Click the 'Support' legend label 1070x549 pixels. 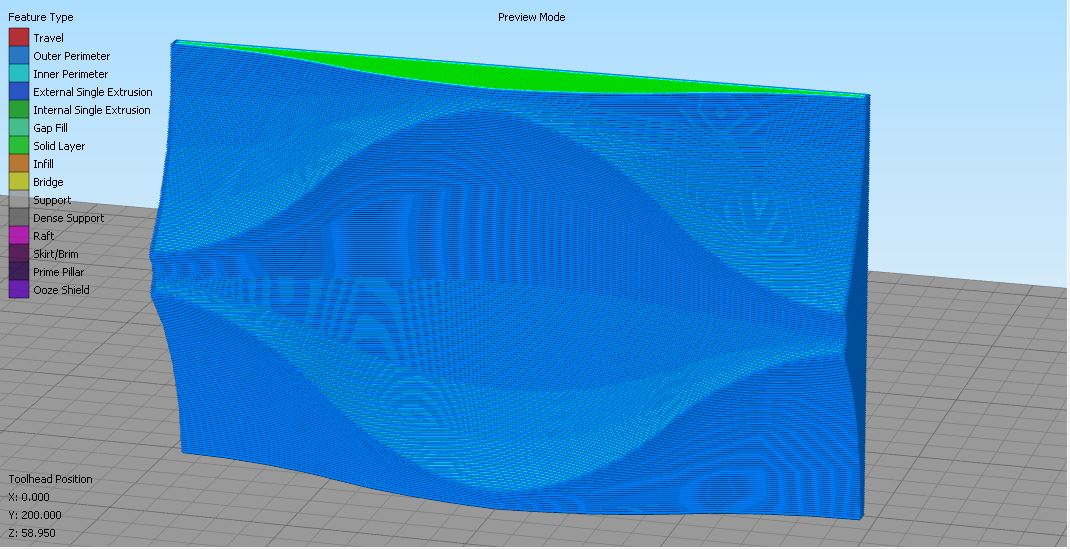coord(52,201)
